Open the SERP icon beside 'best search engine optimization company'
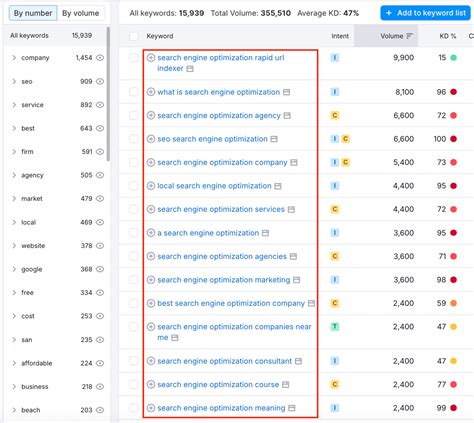Viewport: 474px width, 423px height. click(311, 303)
